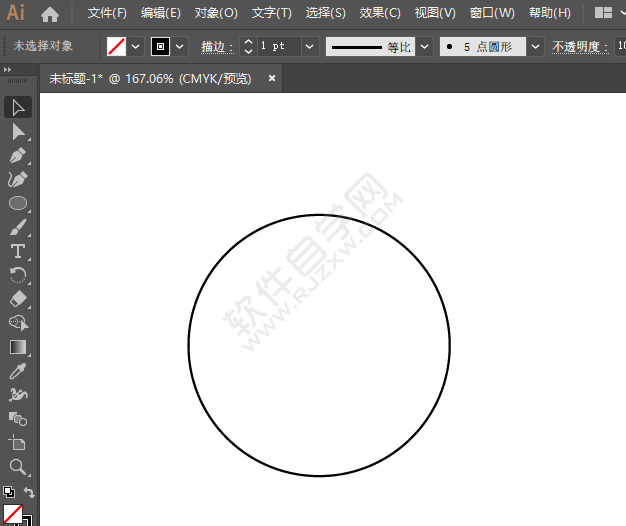Open the 文件(F) menu
The image size is (626, 526).
pos(107,13)
